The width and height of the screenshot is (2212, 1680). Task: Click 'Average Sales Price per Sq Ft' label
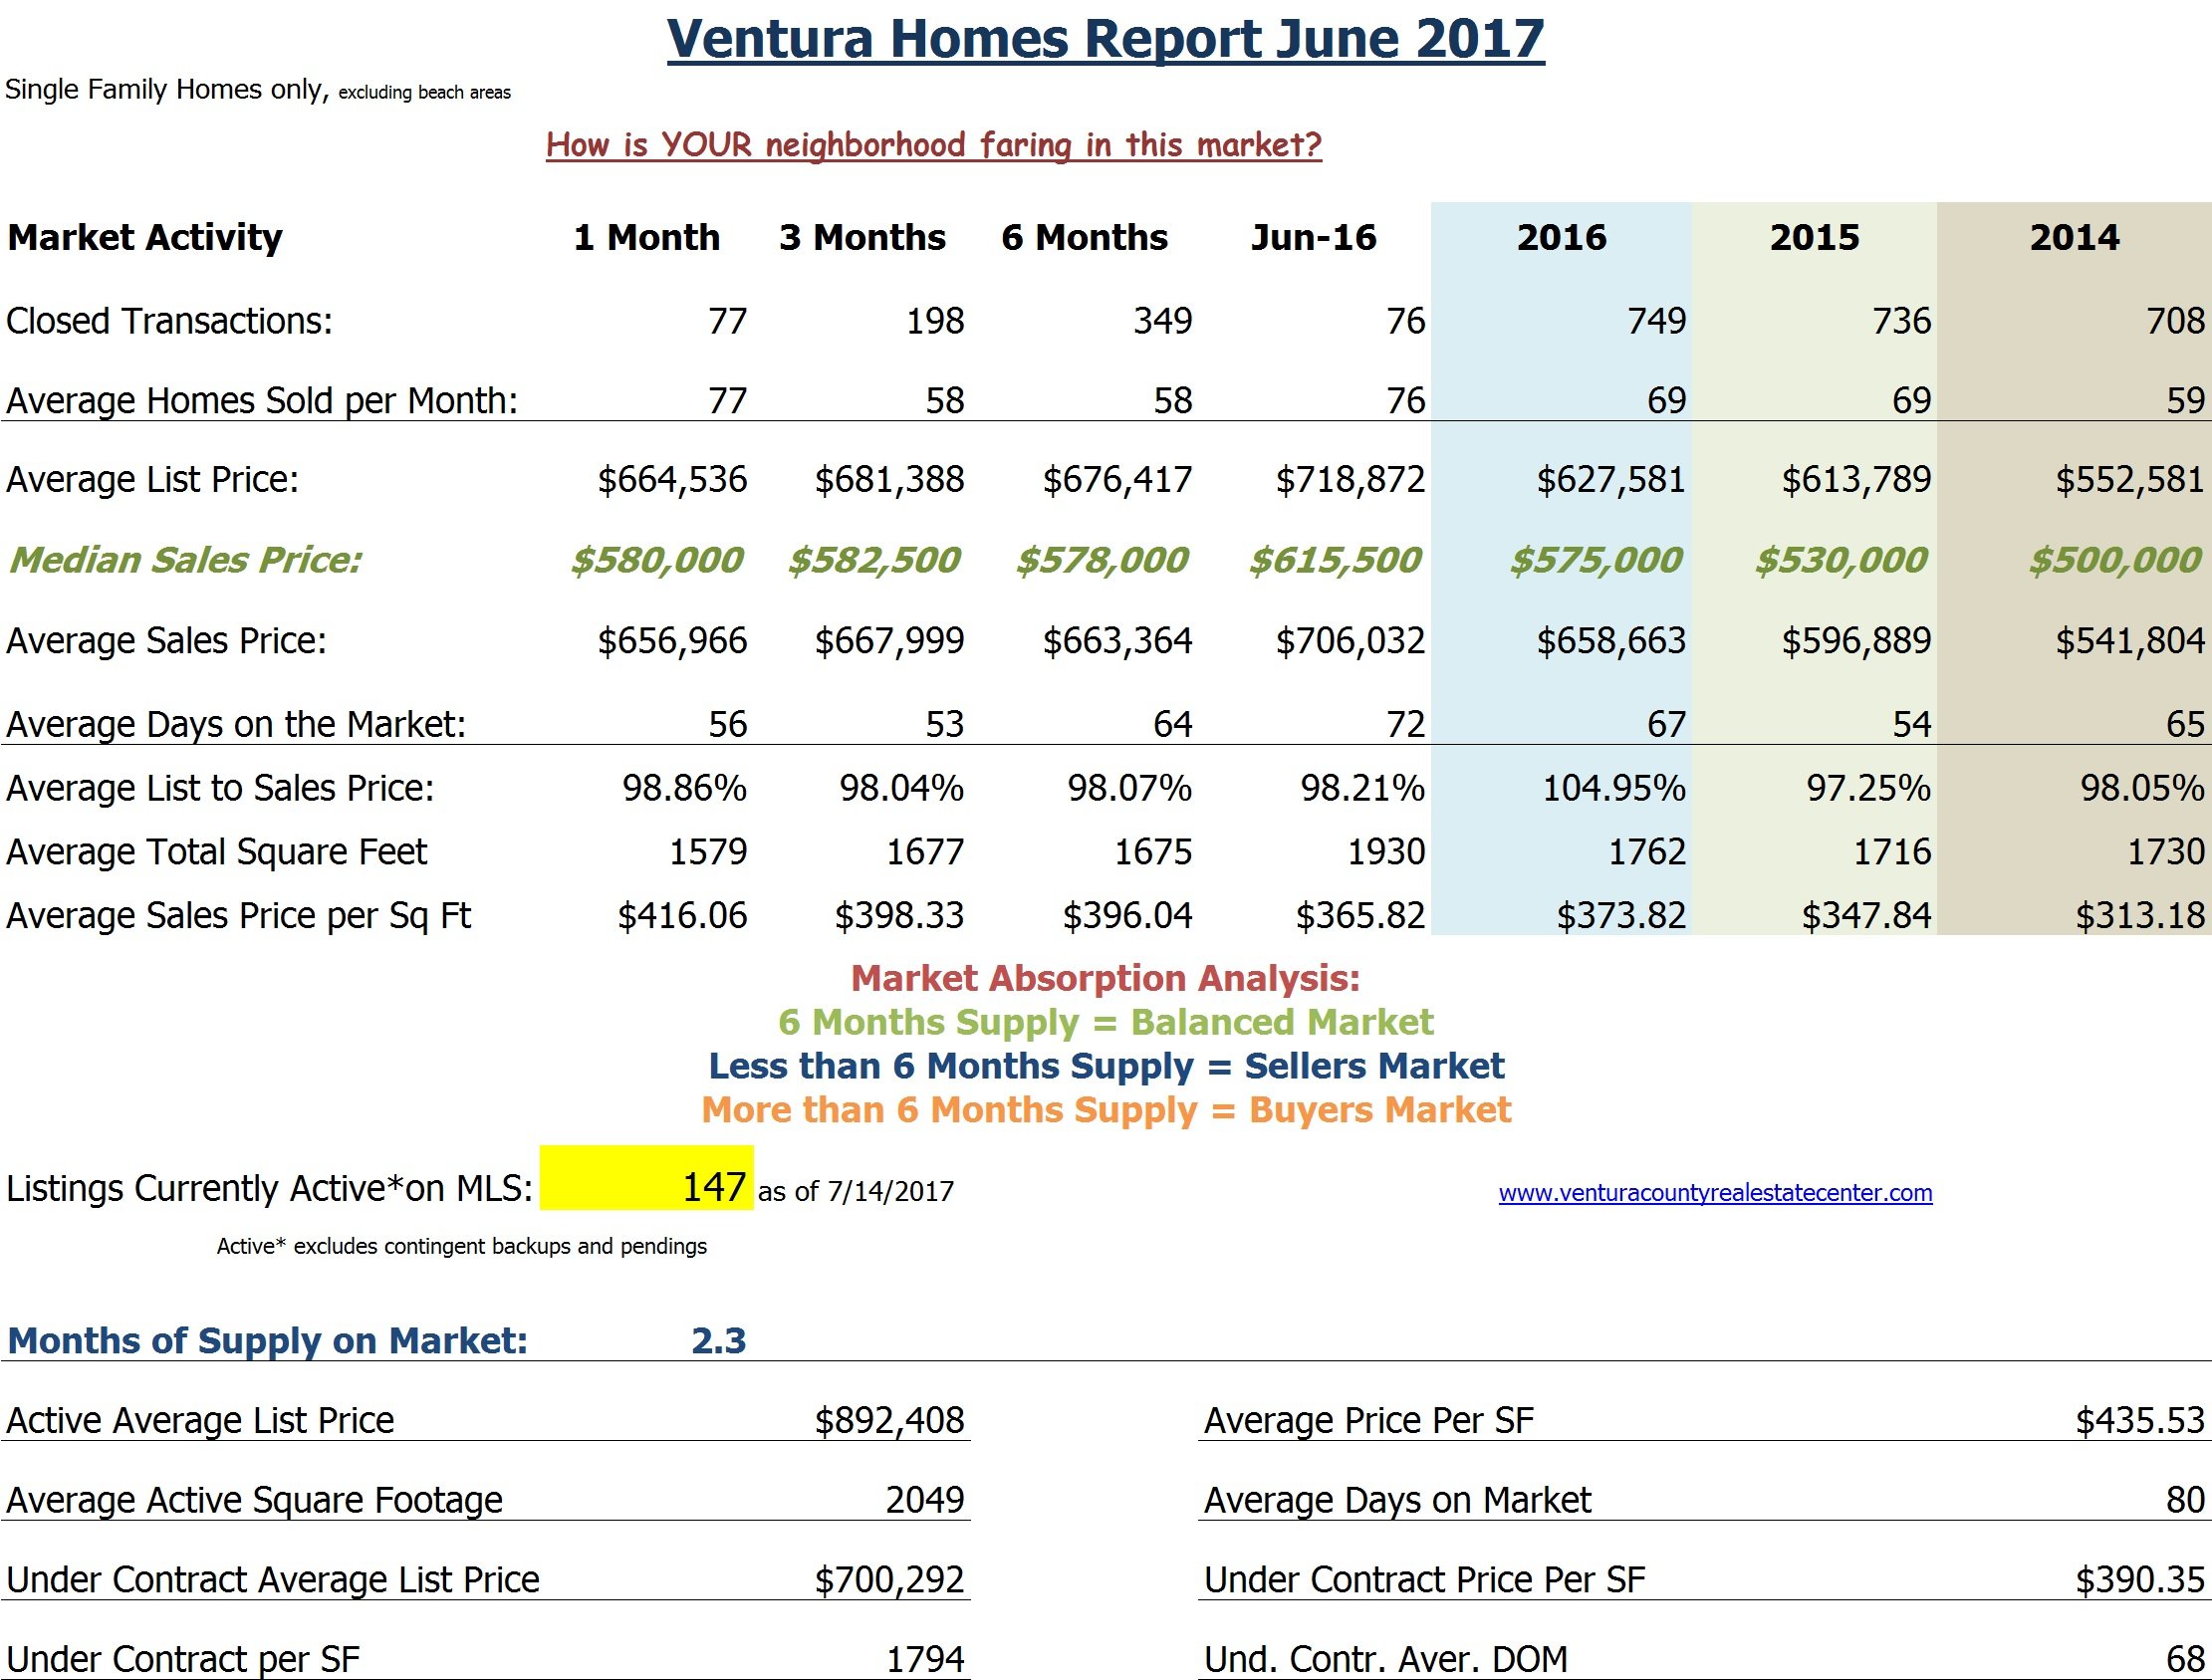(x=239, y=916)
